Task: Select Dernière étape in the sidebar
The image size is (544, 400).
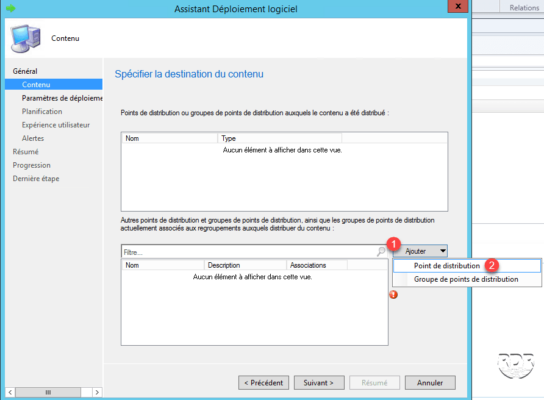Action: click(x=36, y=179)
